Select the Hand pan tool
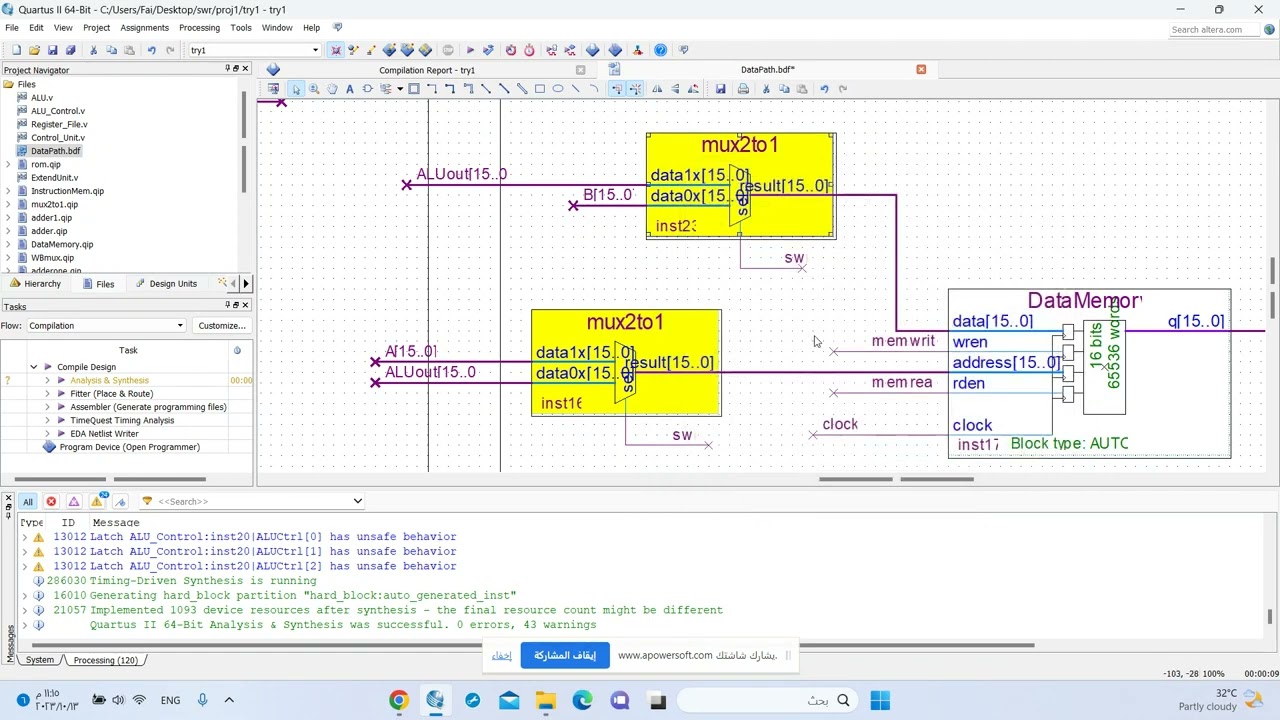This screenshot has height=720, width=1280. (x=332, y=89)
